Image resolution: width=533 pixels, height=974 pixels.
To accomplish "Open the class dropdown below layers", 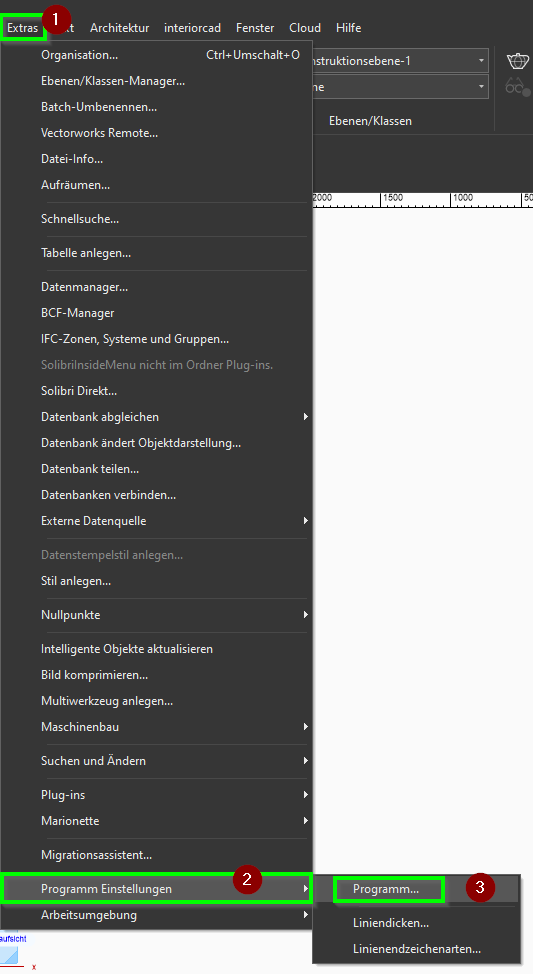I will coord(400,87).
